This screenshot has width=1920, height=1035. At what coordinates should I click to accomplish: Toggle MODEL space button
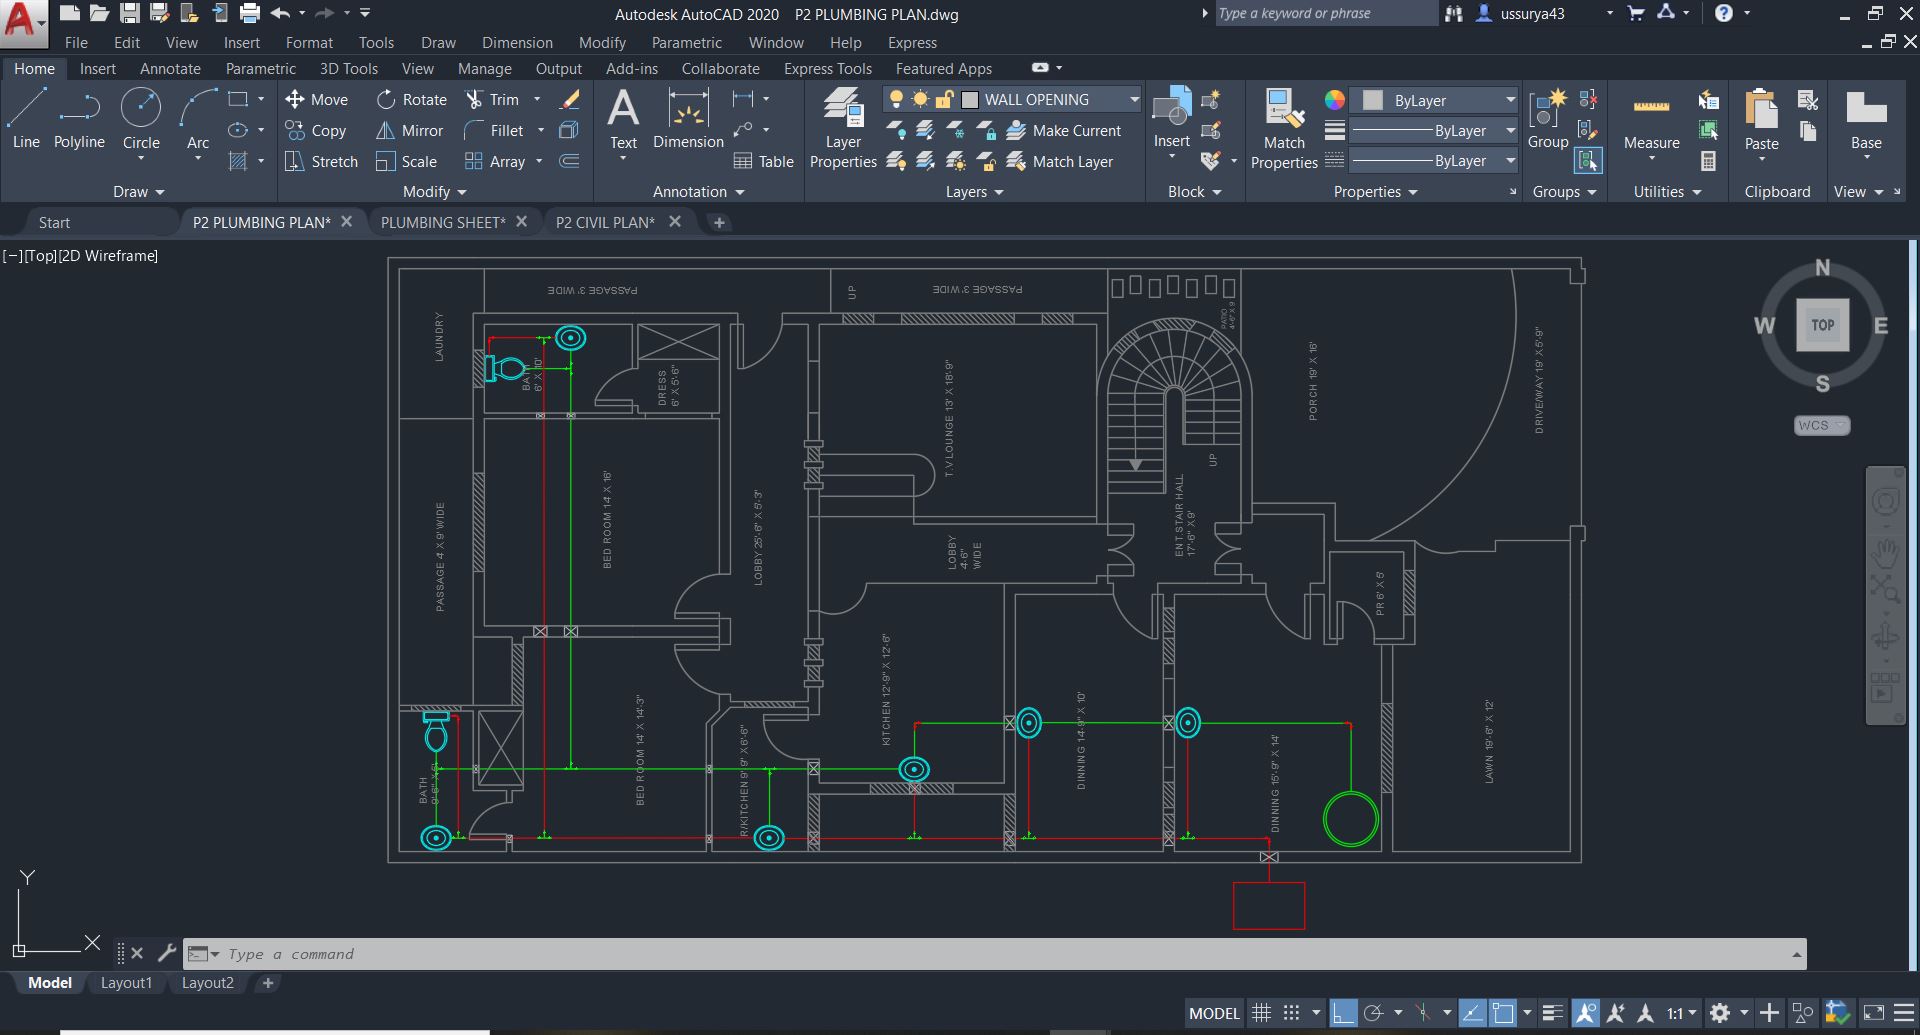point(1214,1013)
